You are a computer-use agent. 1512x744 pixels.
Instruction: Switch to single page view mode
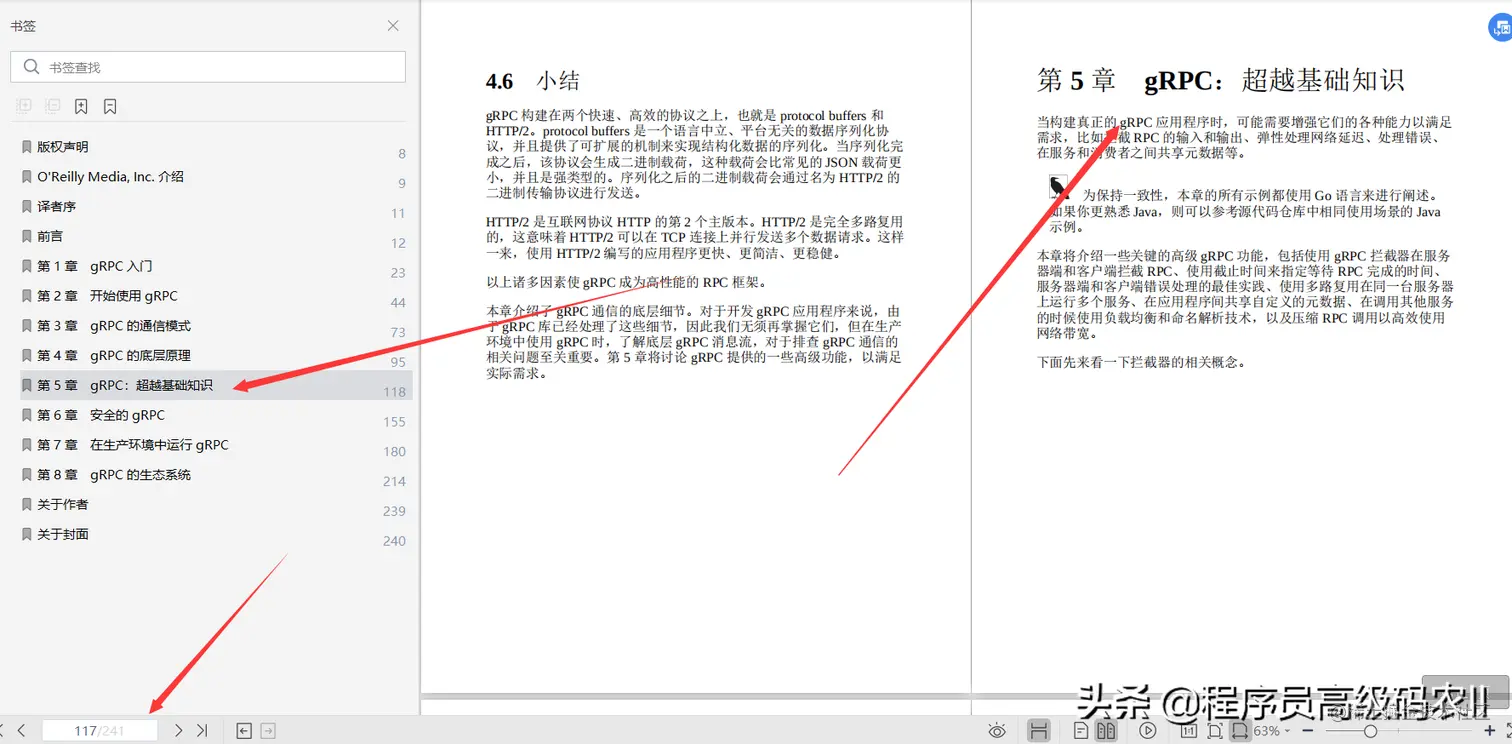[x=1082, y=731]
